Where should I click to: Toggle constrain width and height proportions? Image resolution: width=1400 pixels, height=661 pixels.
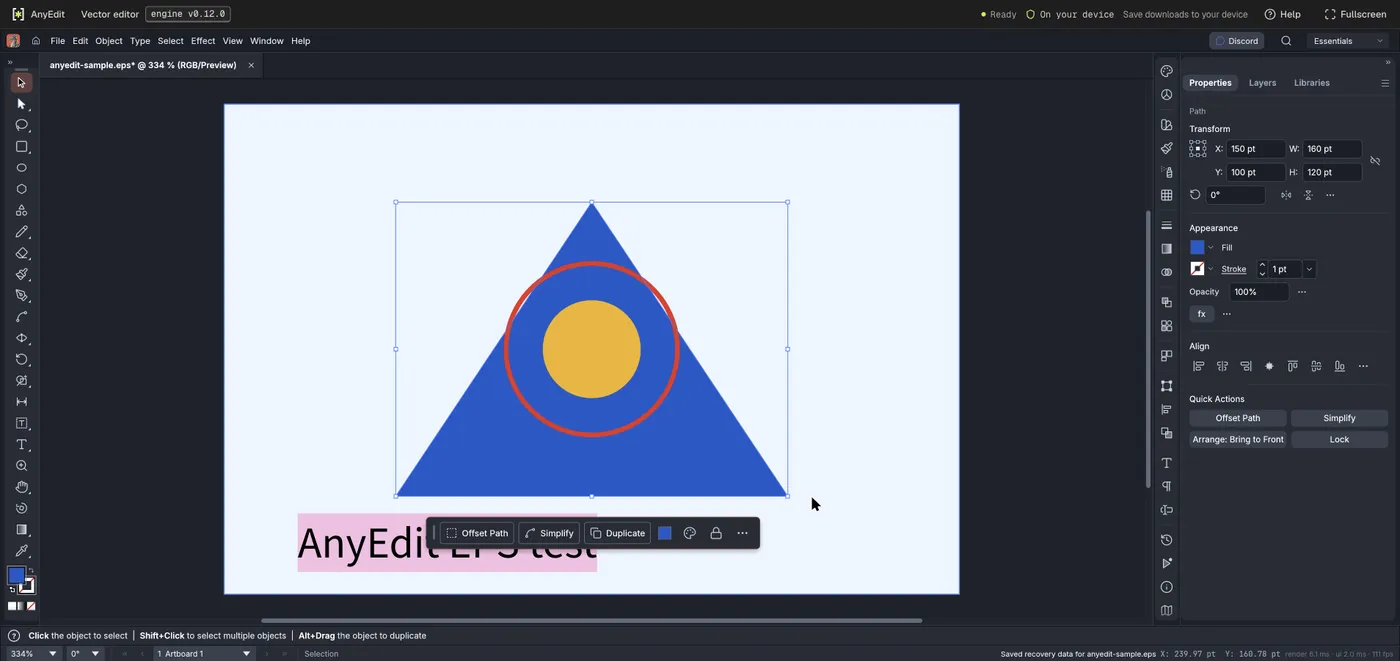[x=1375, y=161]
